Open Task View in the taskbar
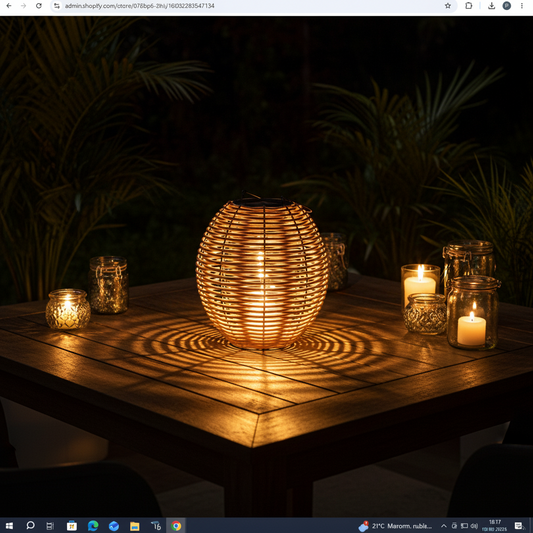Image resolution: width=533 pixels, height=533 pixels. pos(50,526)
